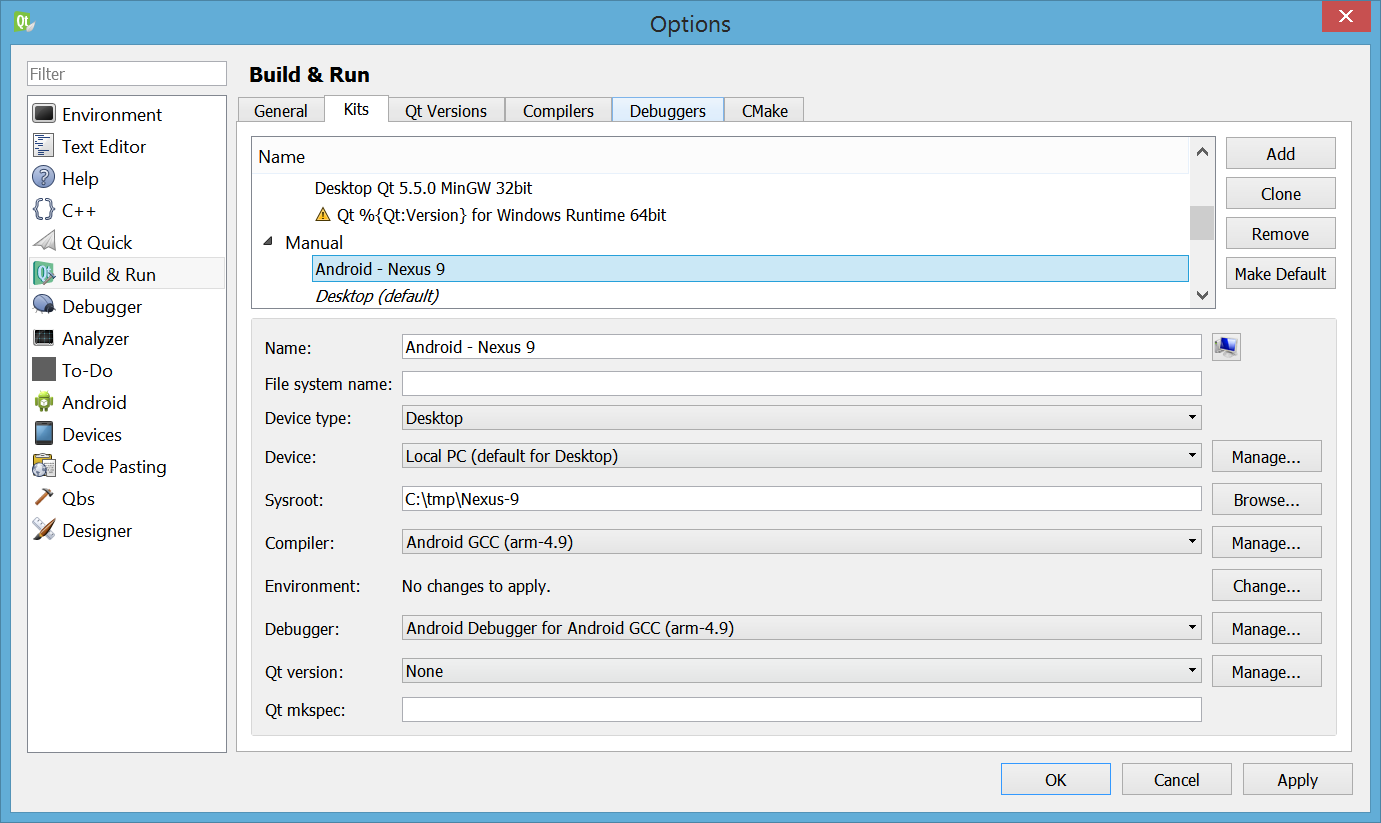Select the Text Editor sidebar icon
This screenshot has height=823, width=1381.
pos(44,146)
